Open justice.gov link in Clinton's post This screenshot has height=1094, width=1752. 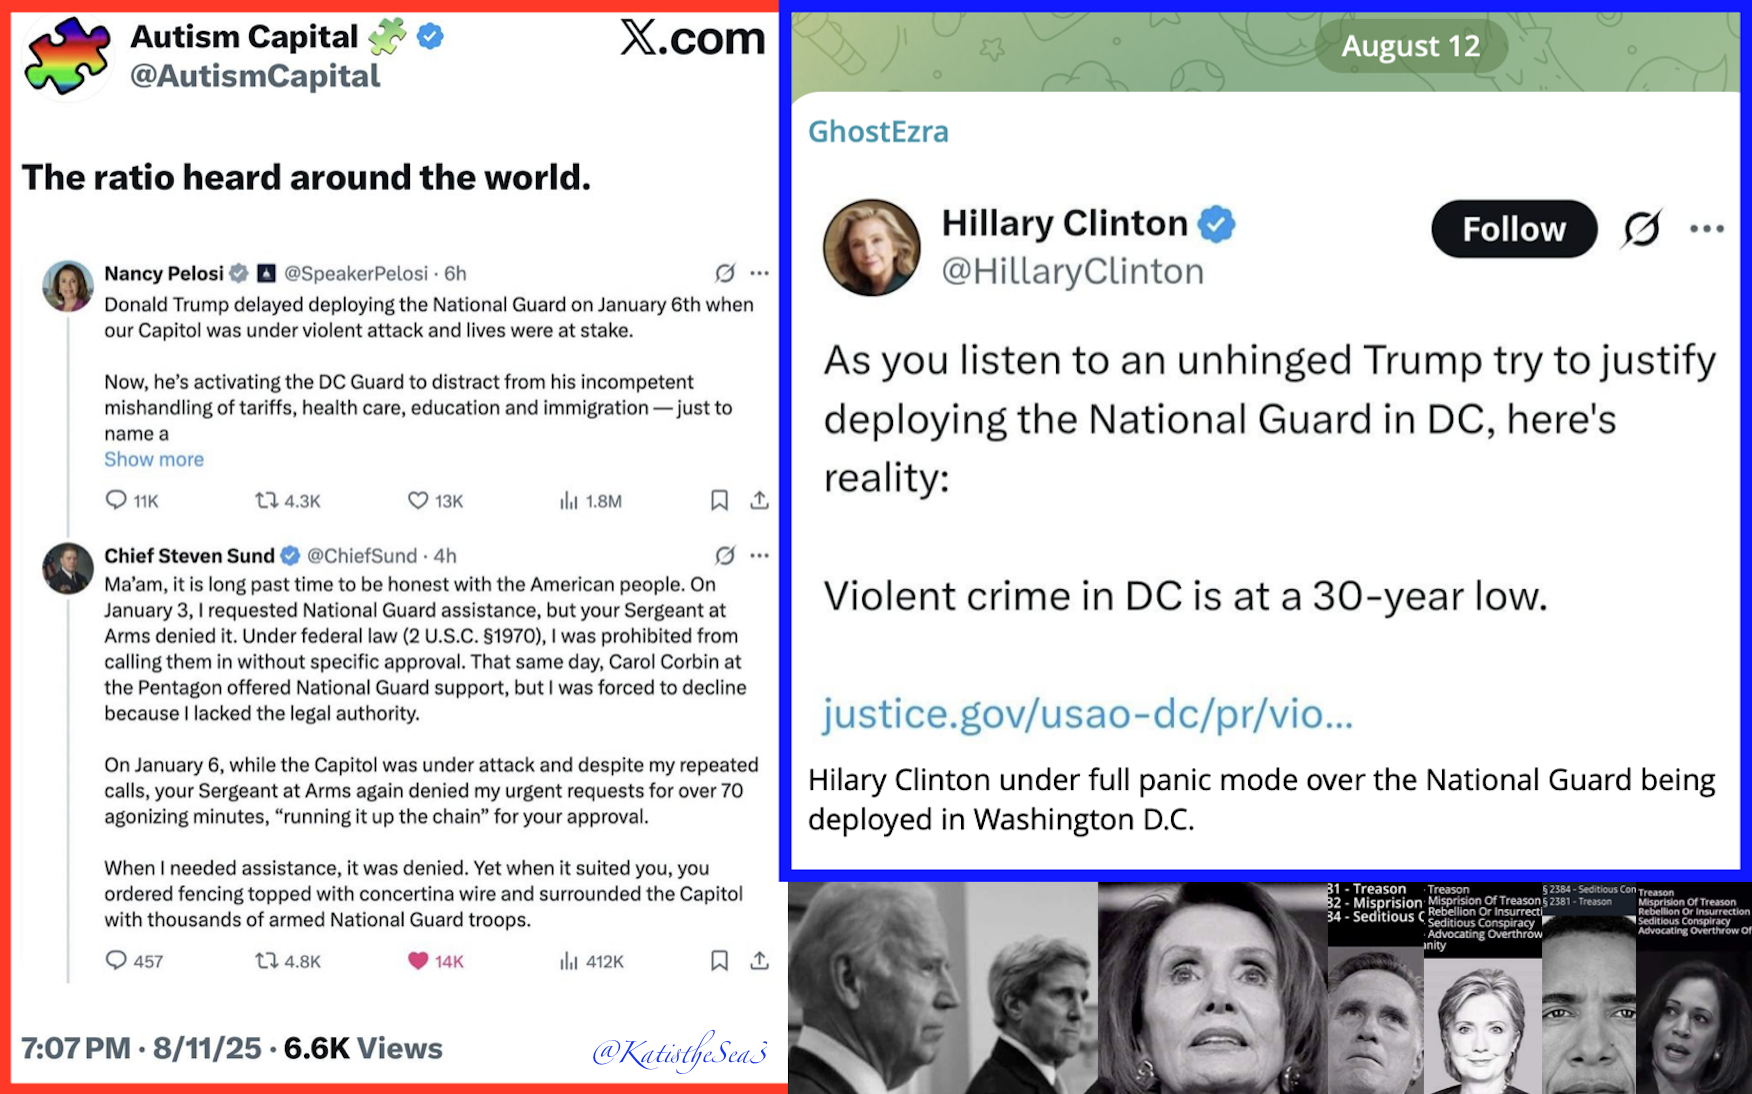1087,713
